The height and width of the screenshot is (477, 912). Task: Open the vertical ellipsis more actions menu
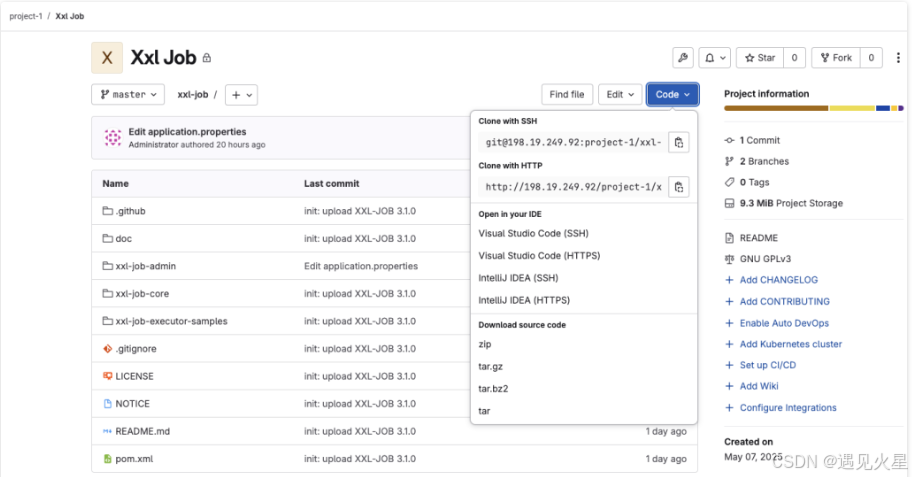click(x=898, y=58)
